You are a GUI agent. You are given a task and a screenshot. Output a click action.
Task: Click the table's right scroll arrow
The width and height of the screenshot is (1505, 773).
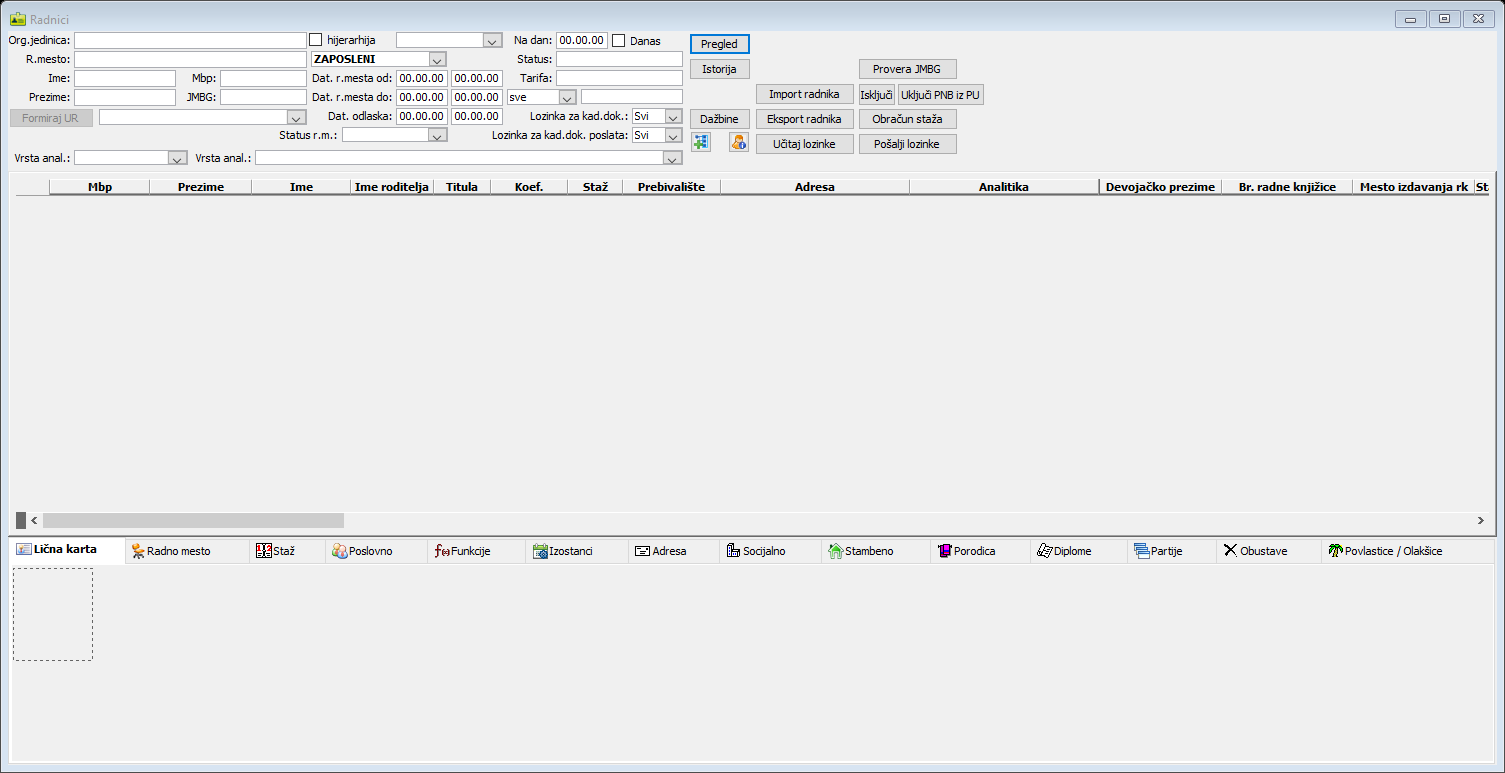(x=1480, y=520)
